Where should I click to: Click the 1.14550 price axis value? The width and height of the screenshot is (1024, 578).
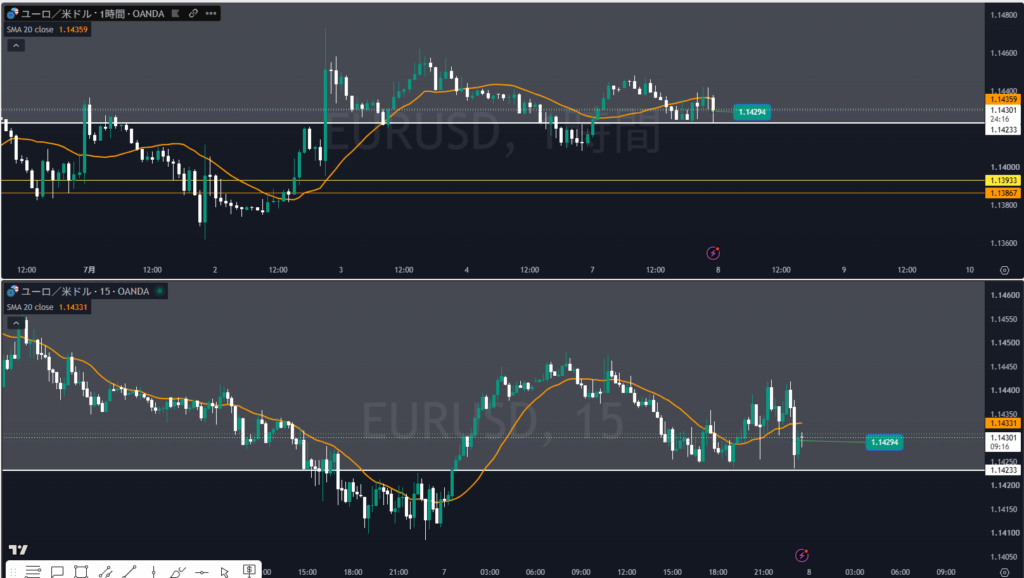click(x=1003, y=319)
